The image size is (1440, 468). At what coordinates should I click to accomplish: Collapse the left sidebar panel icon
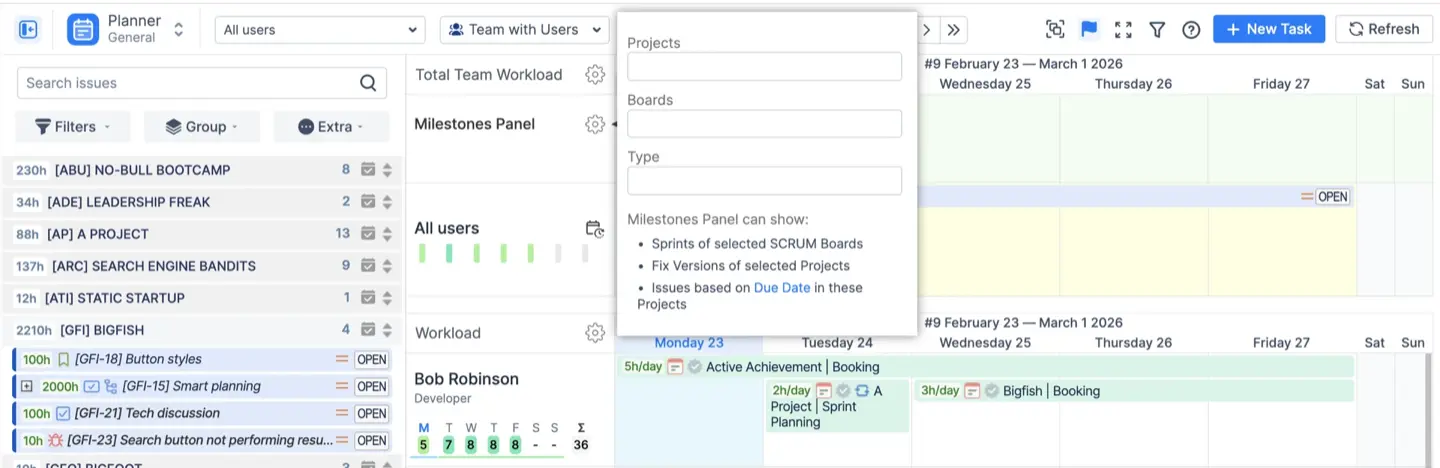(x=28, y=30)
